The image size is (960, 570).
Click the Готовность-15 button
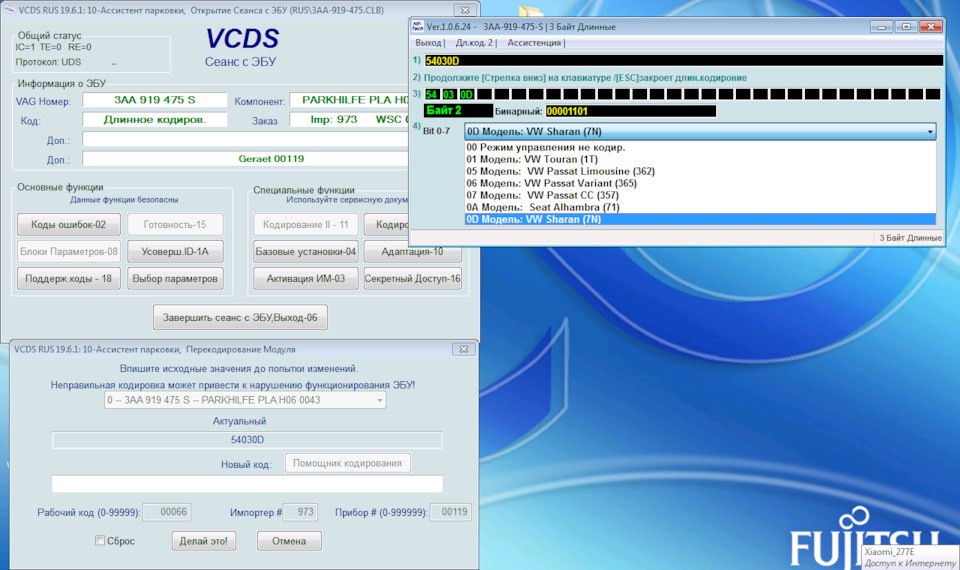click(175, 225)
